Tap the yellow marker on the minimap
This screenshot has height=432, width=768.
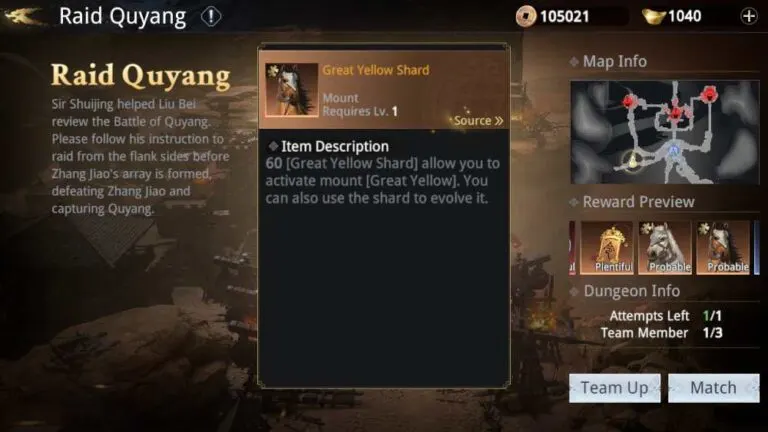pos(632,160)
